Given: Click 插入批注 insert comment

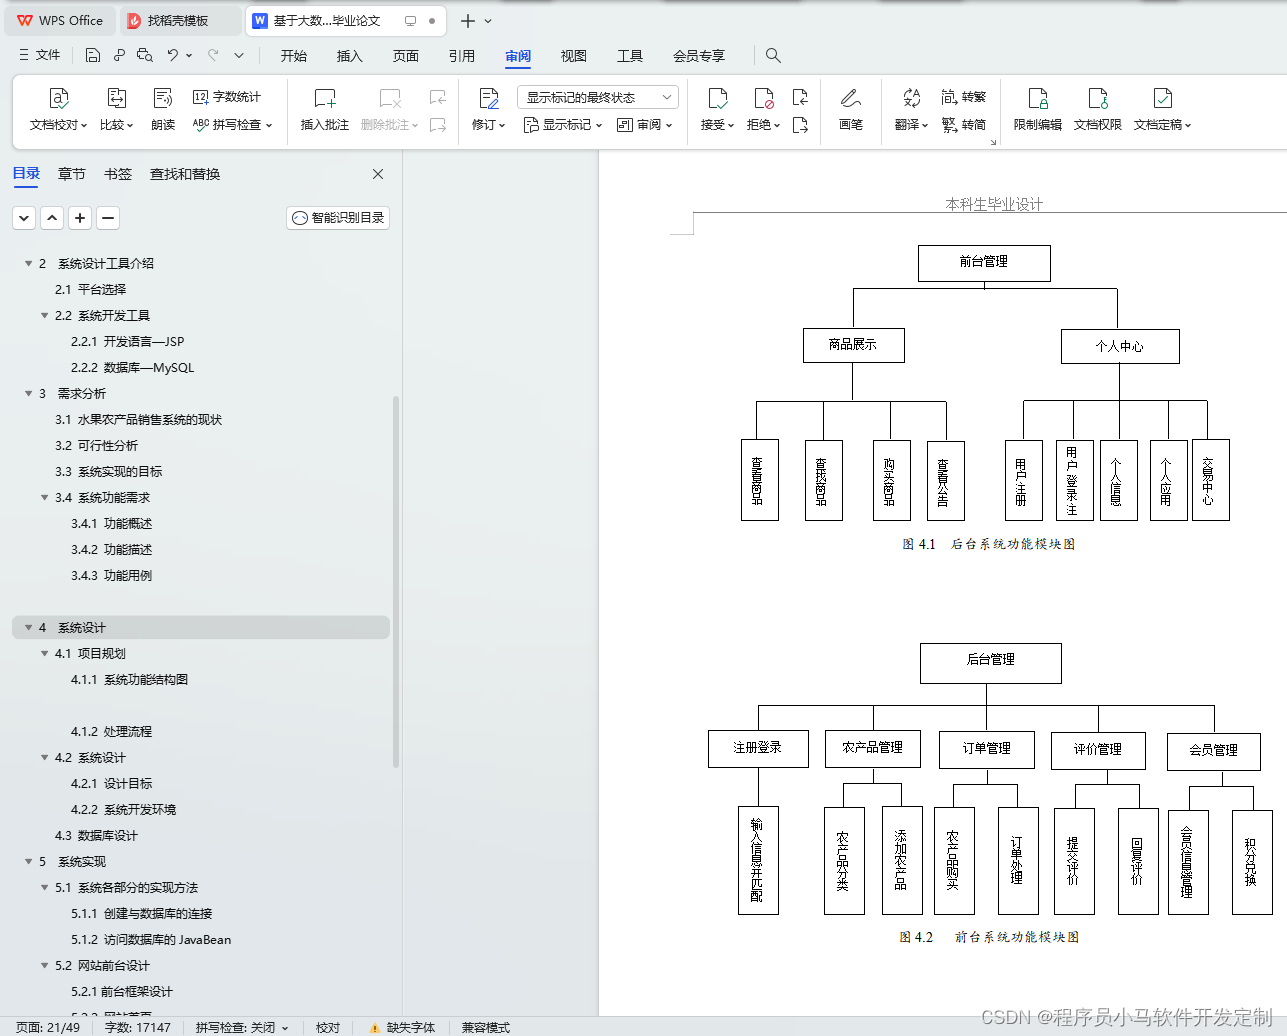Looking at the screenshot, I should 325,110.
